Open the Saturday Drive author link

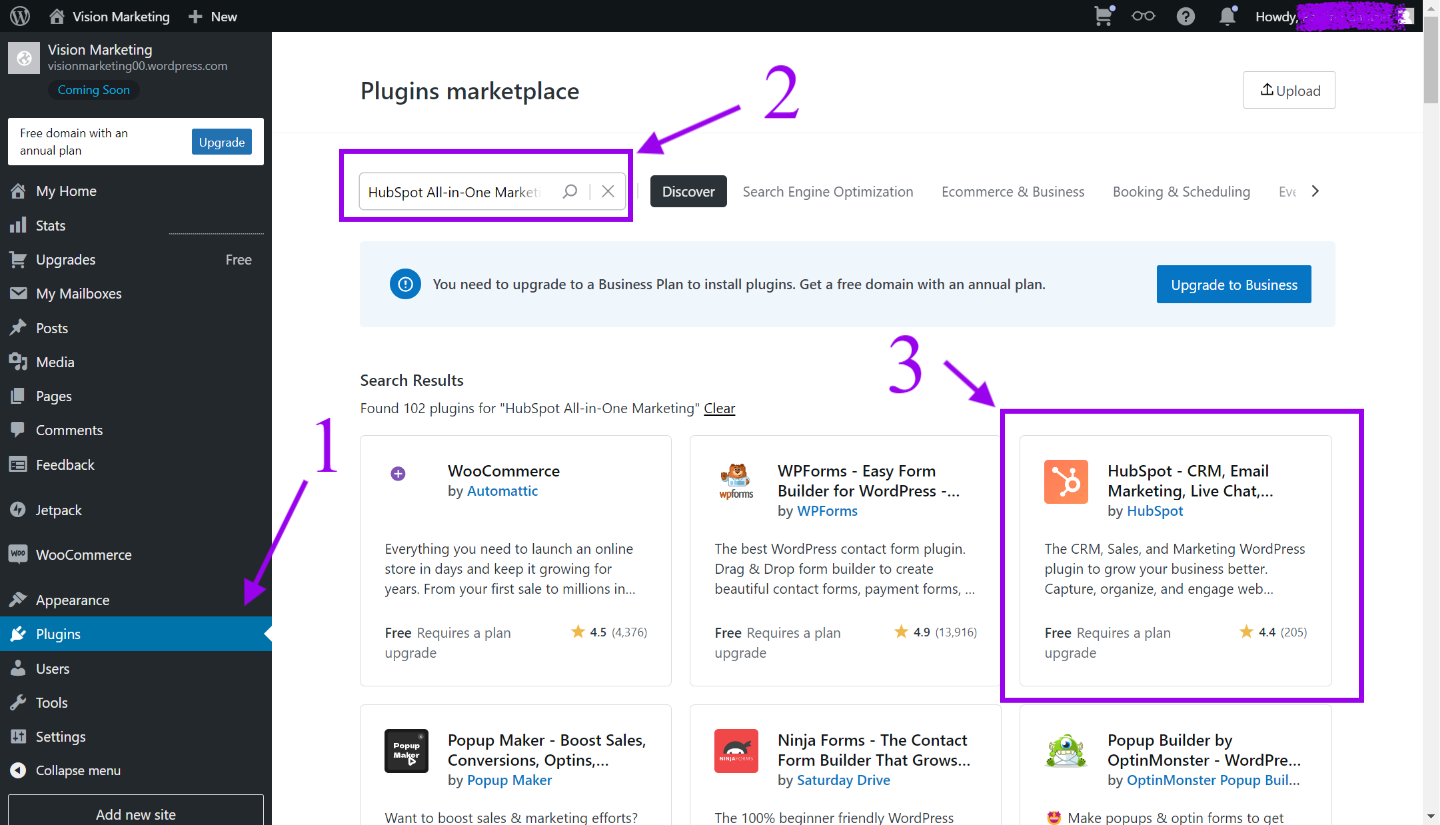pyautogui.click(x=843, y=780)
